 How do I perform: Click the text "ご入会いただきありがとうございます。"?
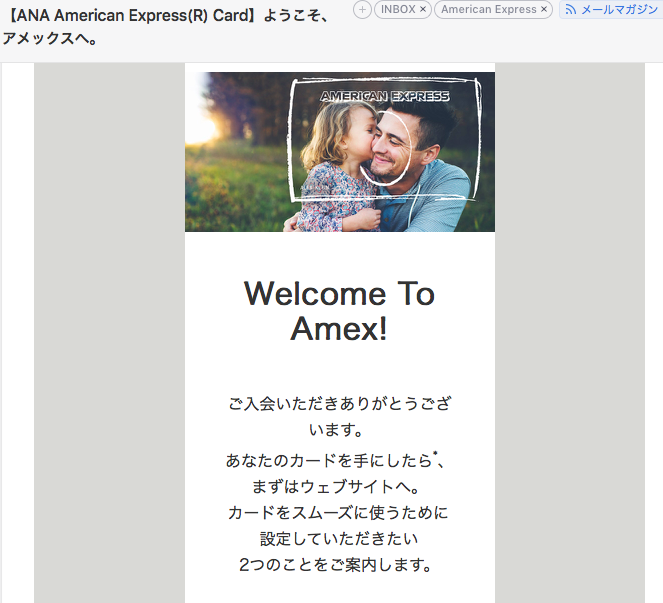click(340, 417)
